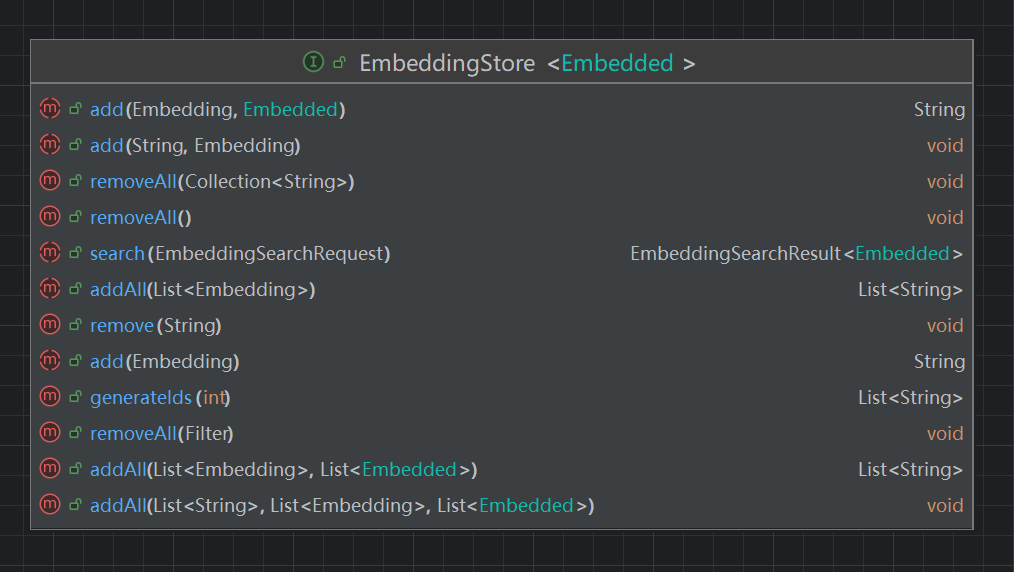Click the interface icon beside EmbeddingStore title
The image size is (1014, 572).
313,63
